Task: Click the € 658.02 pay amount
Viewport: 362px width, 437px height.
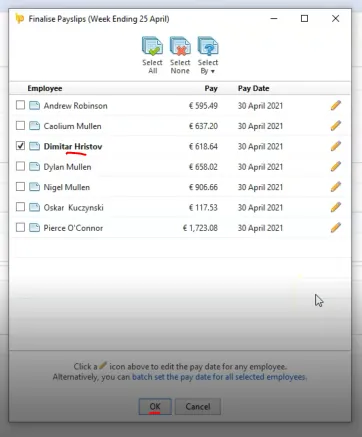Action: [203, 167]
